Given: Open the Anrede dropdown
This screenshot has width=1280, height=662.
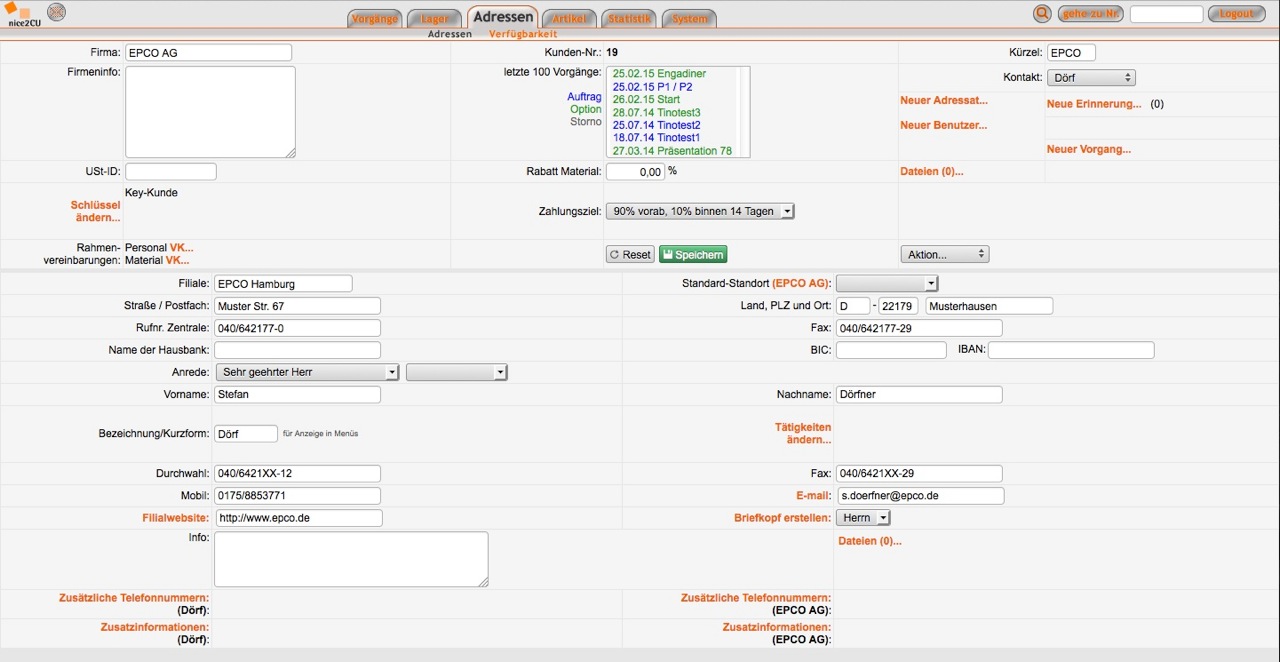Looking at the screenshot, I should pyautogui.click(x=307, y=372).
